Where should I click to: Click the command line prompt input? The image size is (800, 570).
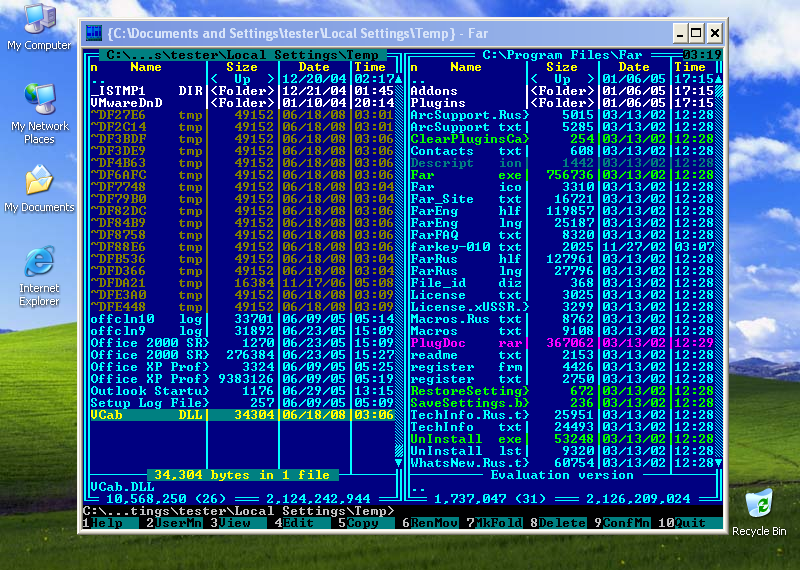[403, 511]
